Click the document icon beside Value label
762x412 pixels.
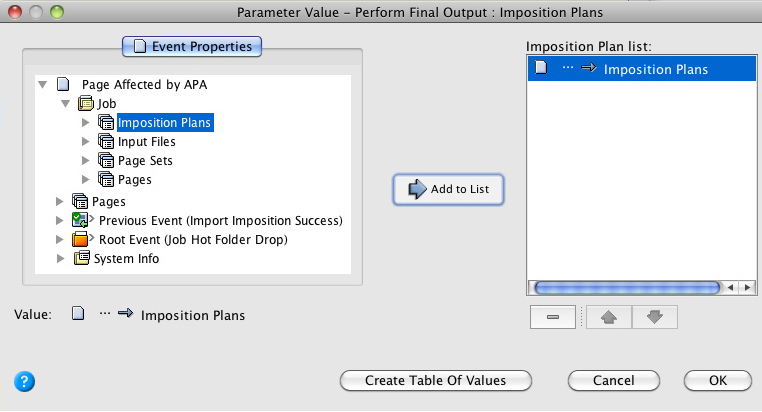point(78,313)
